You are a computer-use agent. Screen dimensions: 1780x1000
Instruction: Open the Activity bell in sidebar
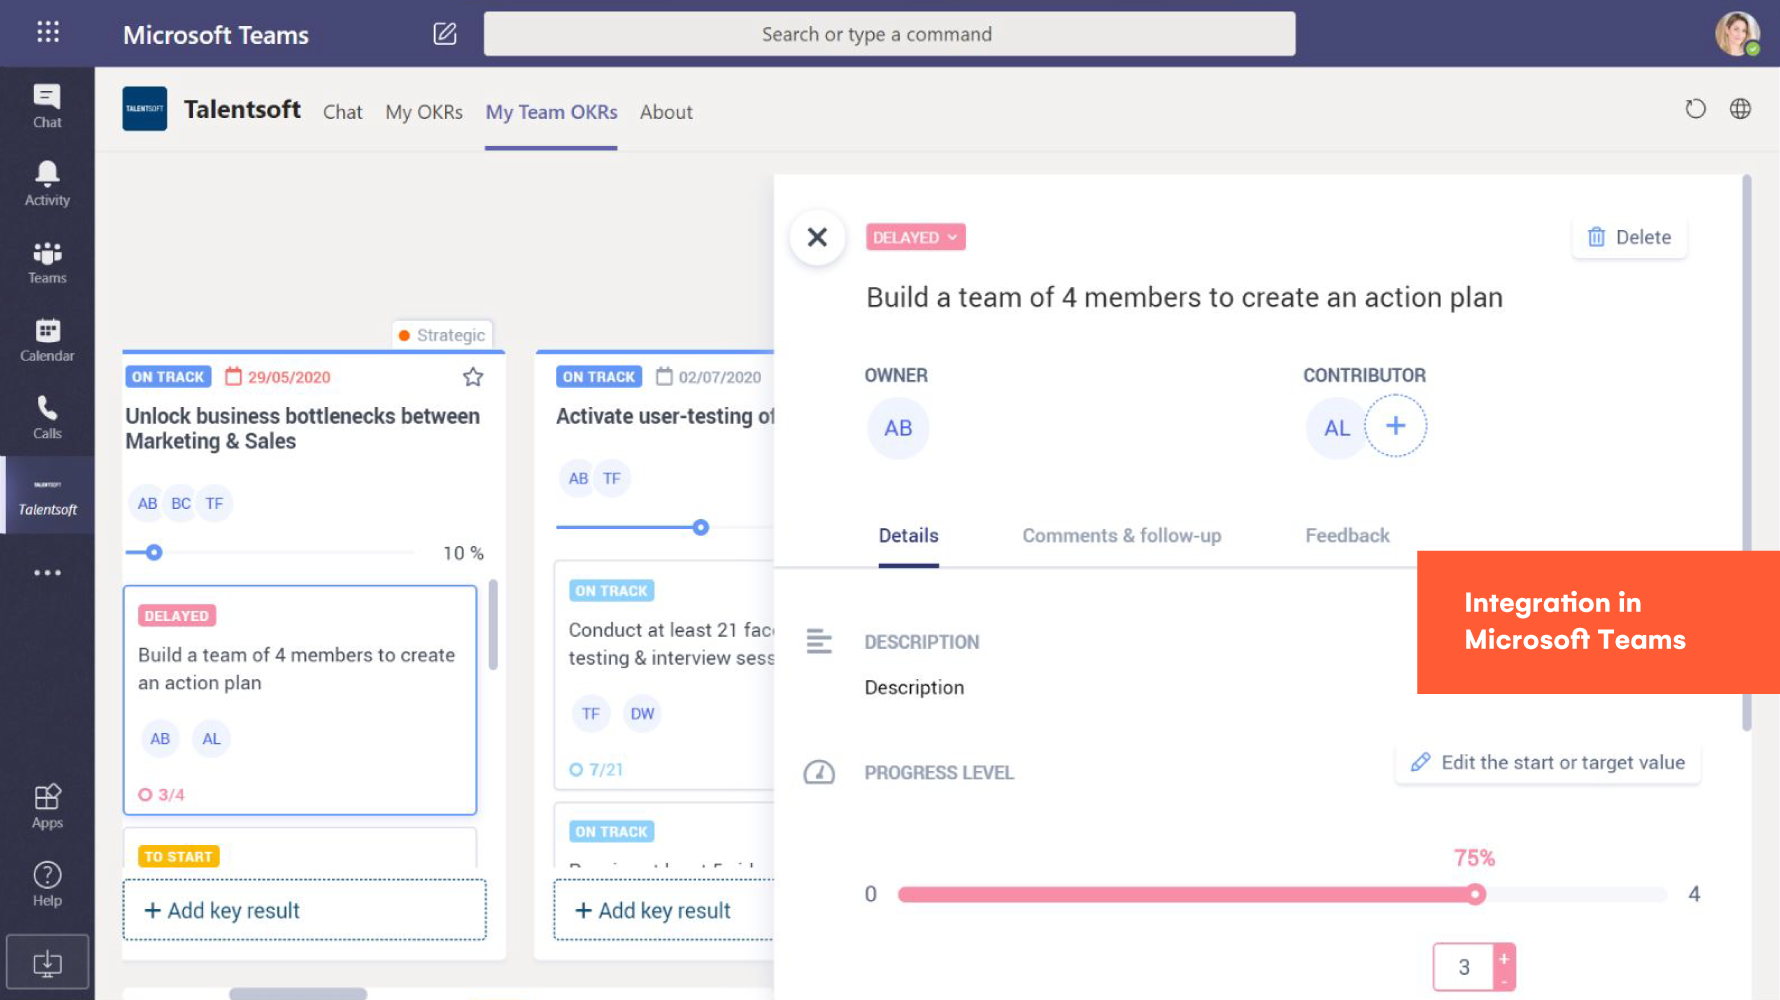(x=47, y=184)
